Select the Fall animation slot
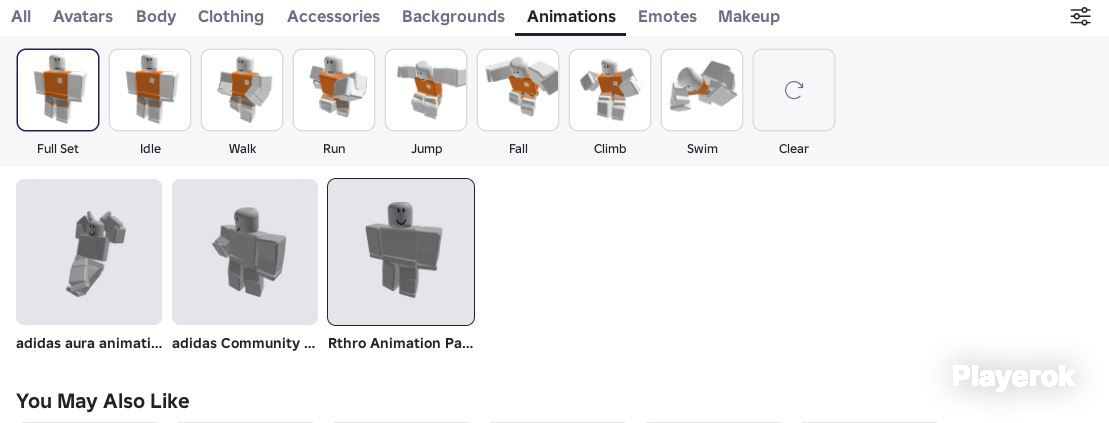The height and width of the screenshot is (423, 1109). (518, 90)
